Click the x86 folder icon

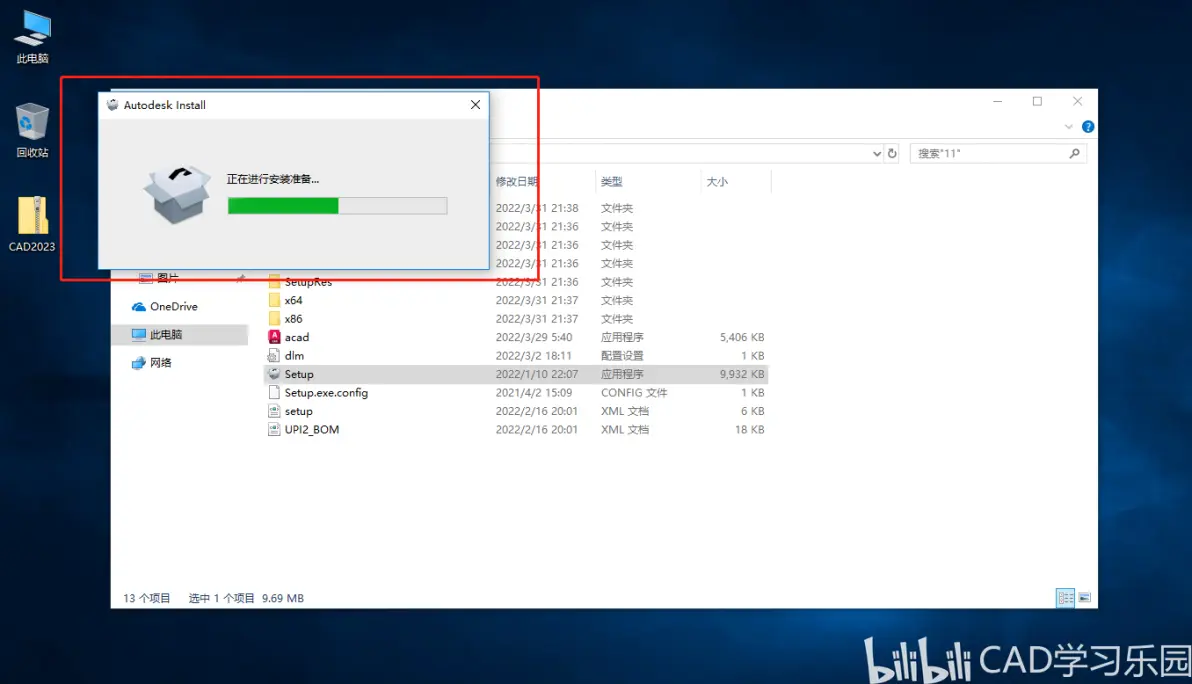[274, 318]
